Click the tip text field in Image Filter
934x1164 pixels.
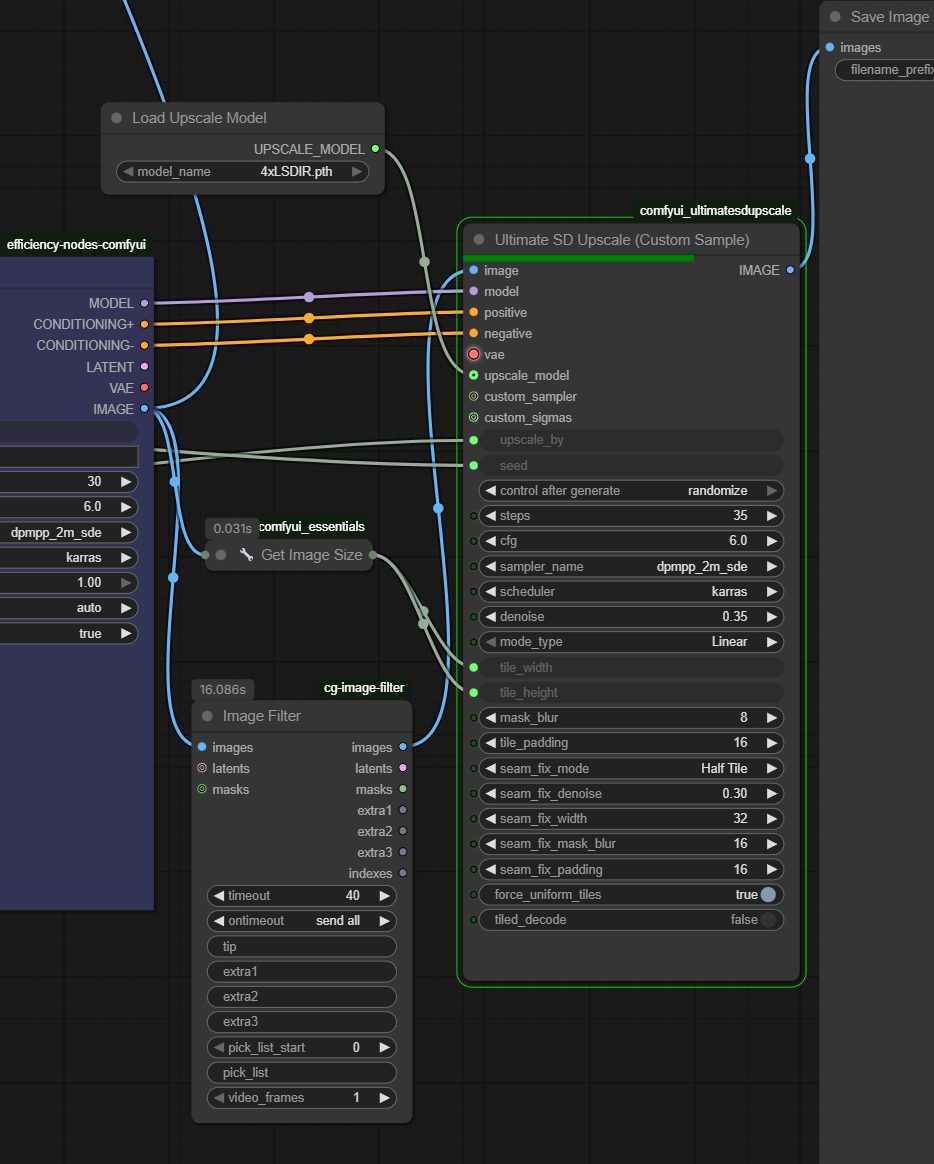[301, 946]
